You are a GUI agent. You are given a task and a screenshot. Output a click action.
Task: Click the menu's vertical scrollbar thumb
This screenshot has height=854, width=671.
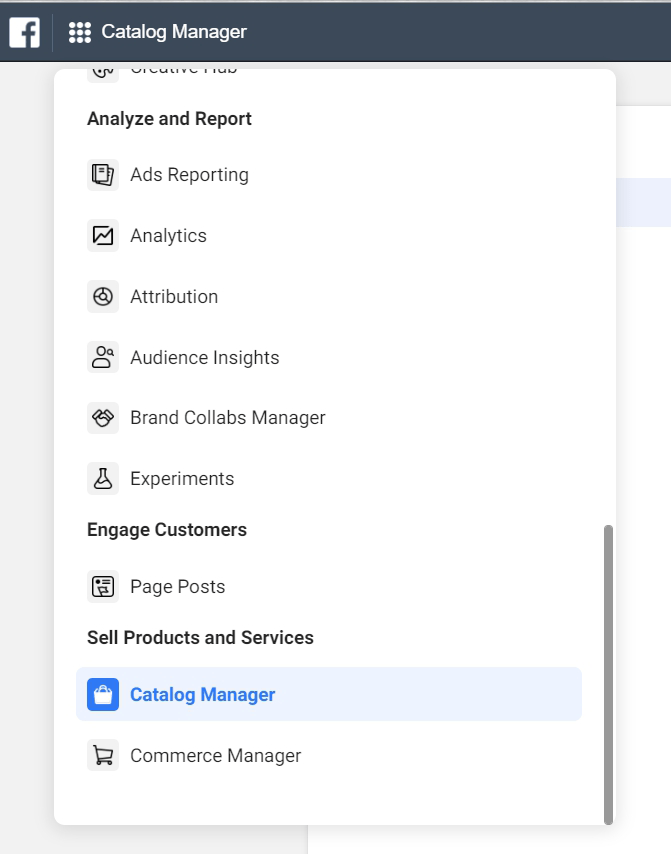tap(608, 675)
